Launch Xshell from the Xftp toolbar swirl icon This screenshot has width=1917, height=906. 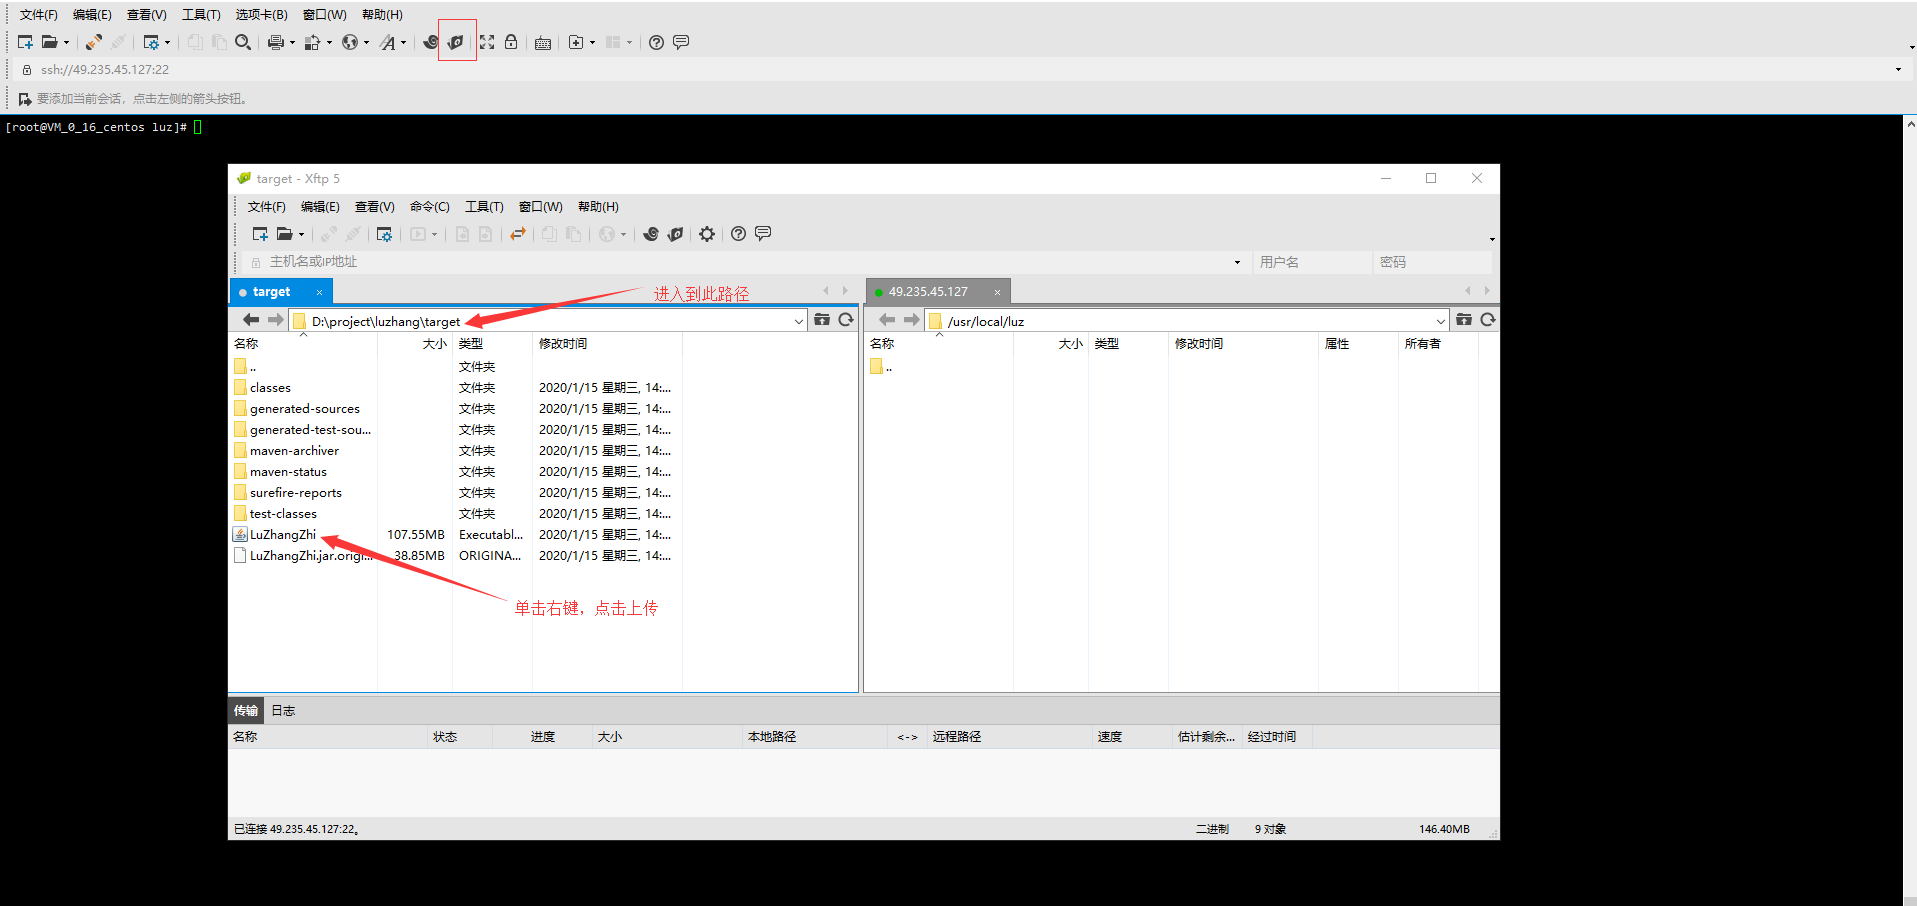pyautogui.click(x=651, y=234)
